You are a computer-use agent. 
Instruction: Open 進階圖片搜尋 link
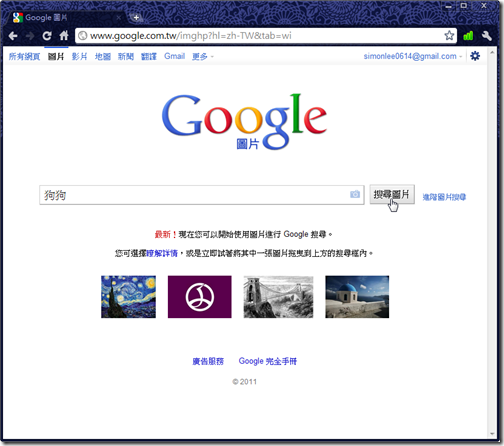(444, 197)
